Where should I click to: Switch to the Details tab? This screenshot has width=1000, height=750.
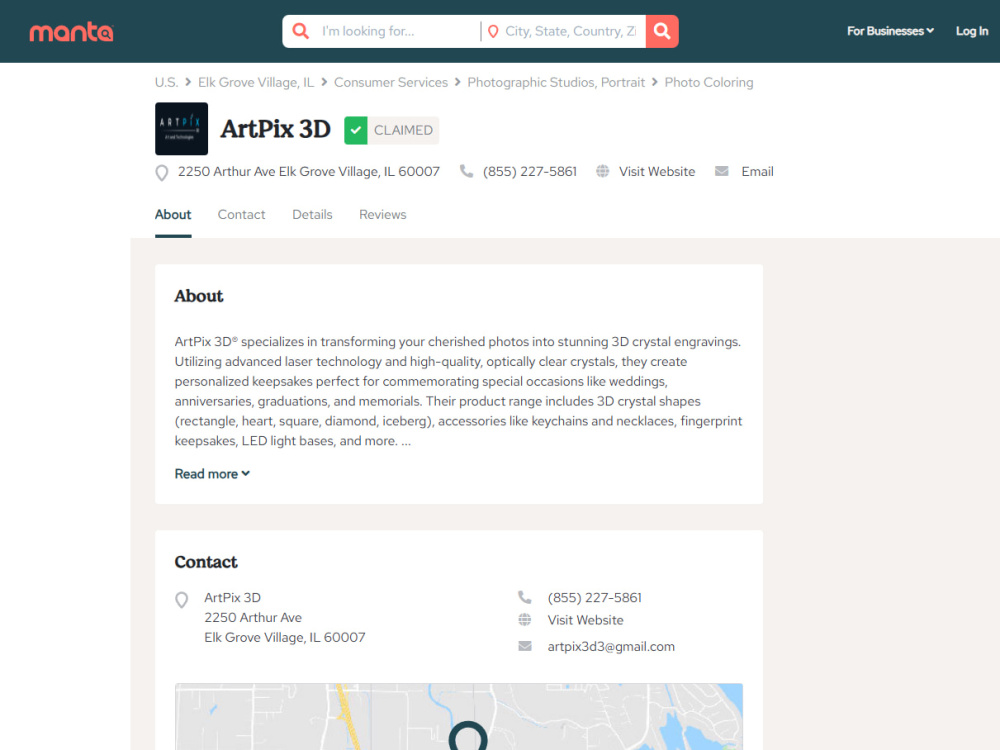(312, 215)
